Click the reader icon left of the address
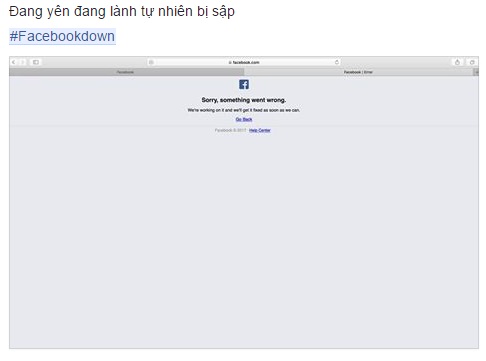486x361 pixels. (x=151, y=62)
